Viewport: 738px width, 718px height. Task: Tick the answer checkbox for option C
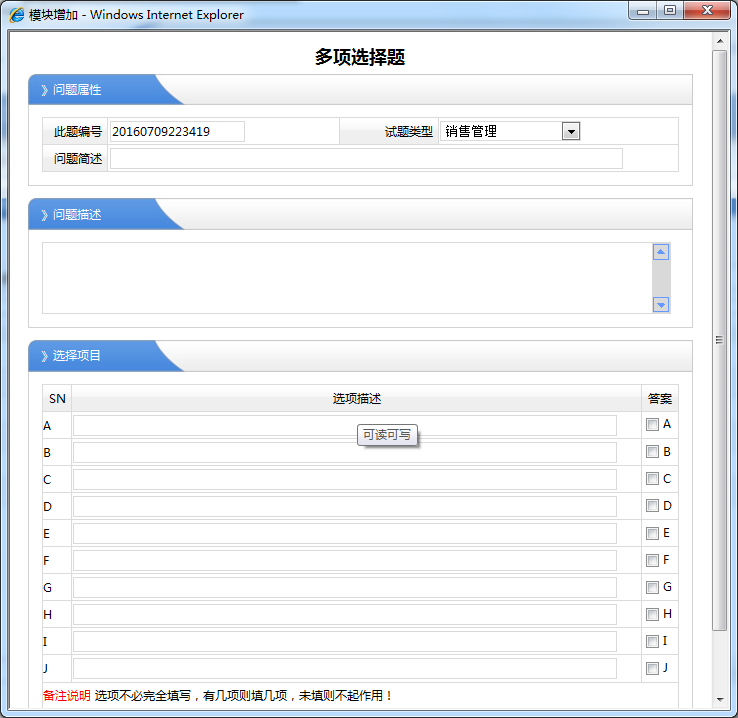pos(652,479)
